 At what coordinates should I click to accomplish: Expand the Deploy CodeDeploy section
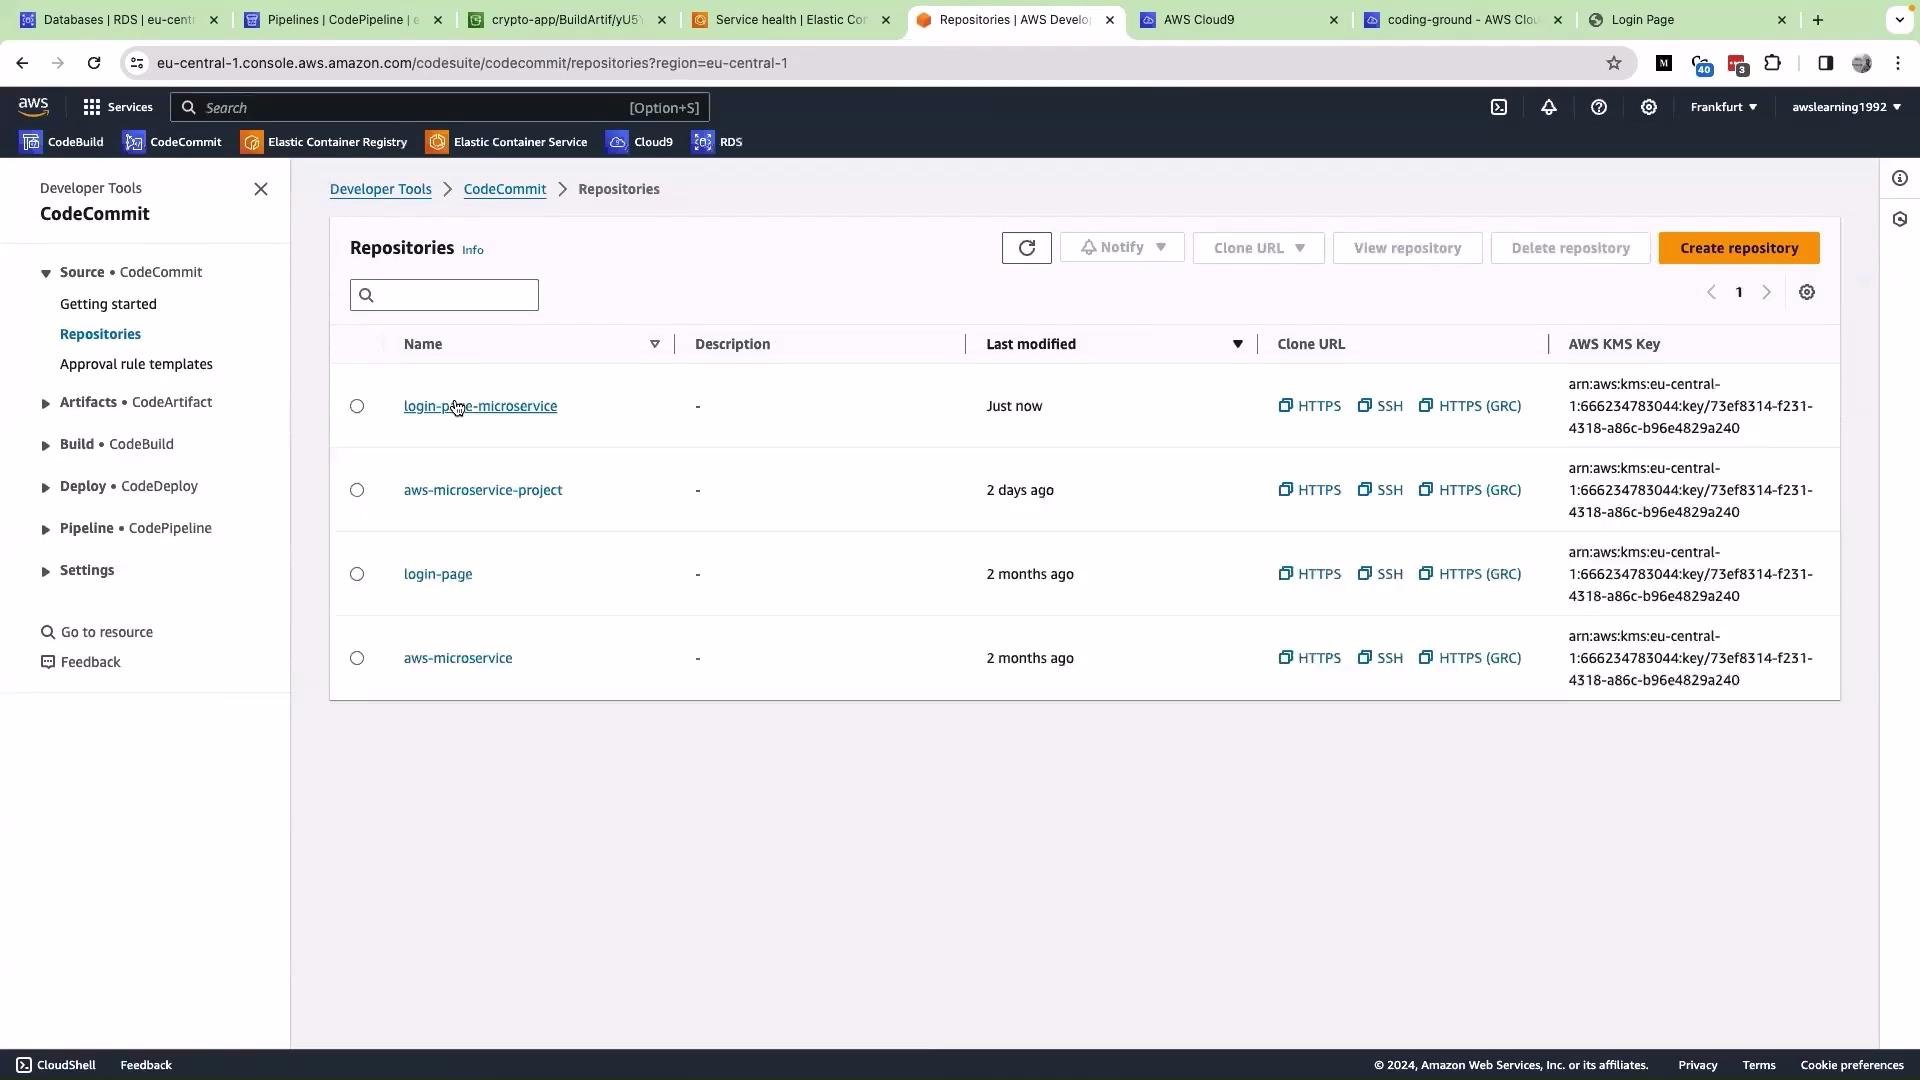pyautogui.click(x=45, y=487)
